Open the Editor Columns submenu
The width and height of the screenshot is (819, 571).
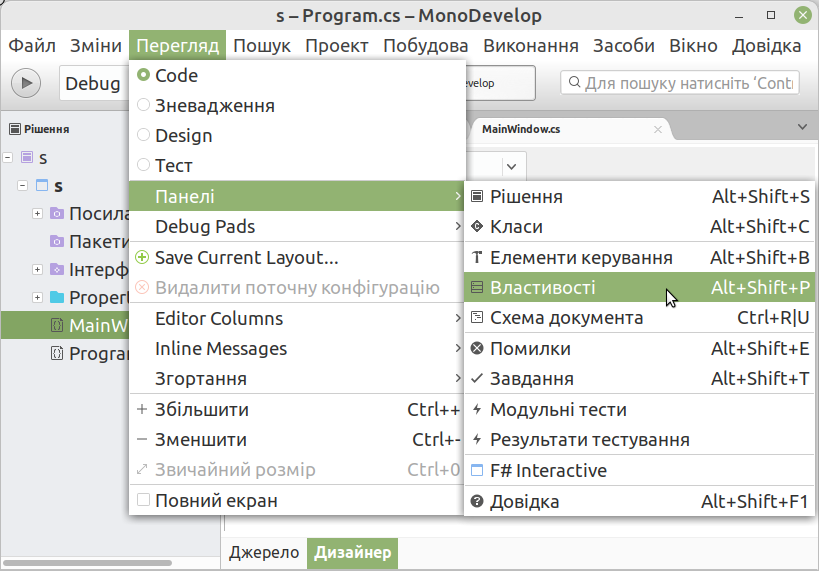[297, 318]
